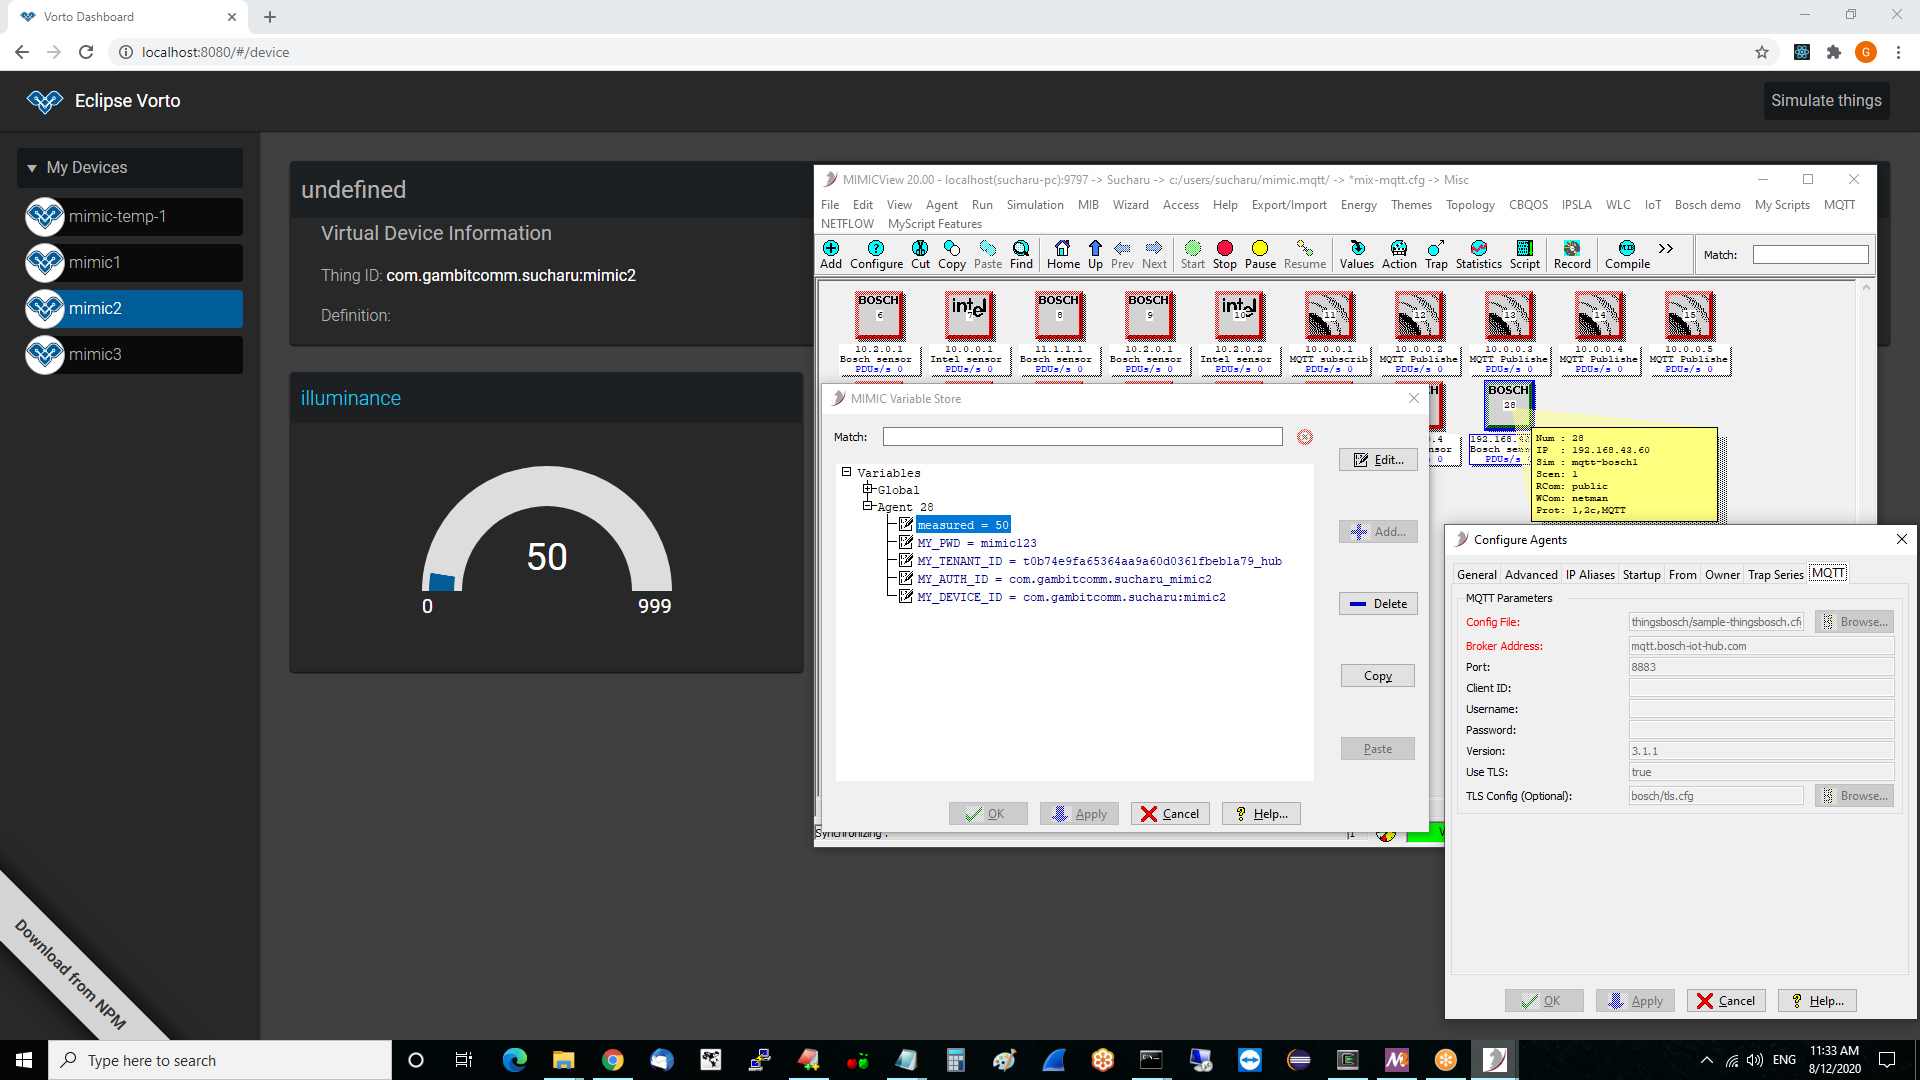Open the Wizard menu
The width and height of the screenshot is (1920, 1080).
1130,205
